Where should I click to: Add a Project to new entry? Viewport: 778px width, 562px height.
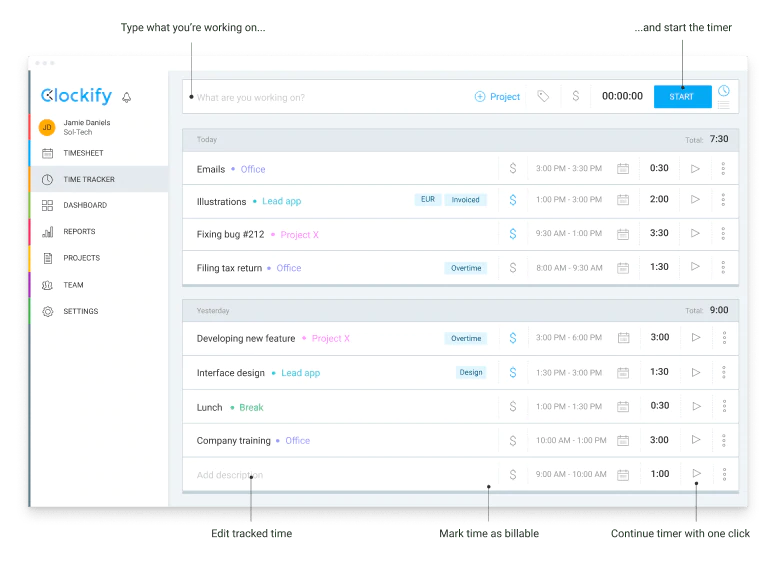pyautogui.click(x=497, y=97)
